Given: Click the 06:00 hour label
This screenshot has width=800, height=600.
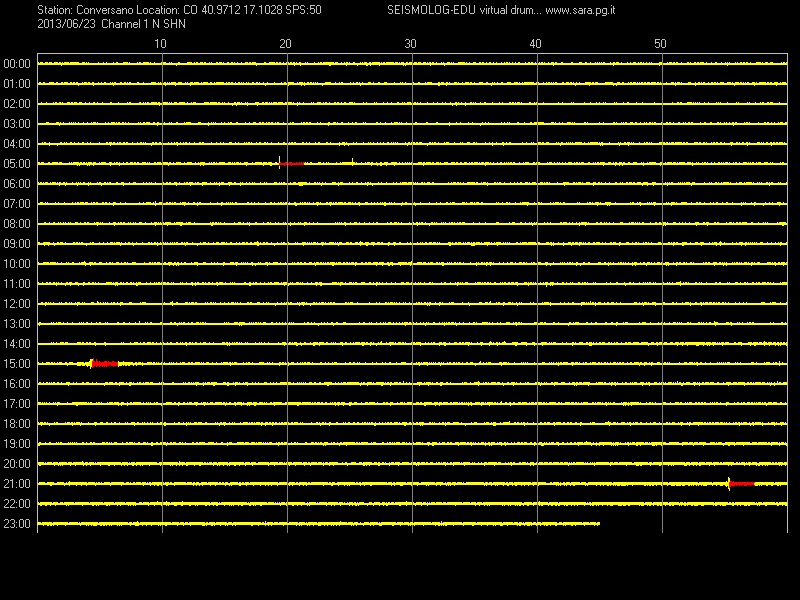Looking at the screenshot, I should tap(17, 184).
